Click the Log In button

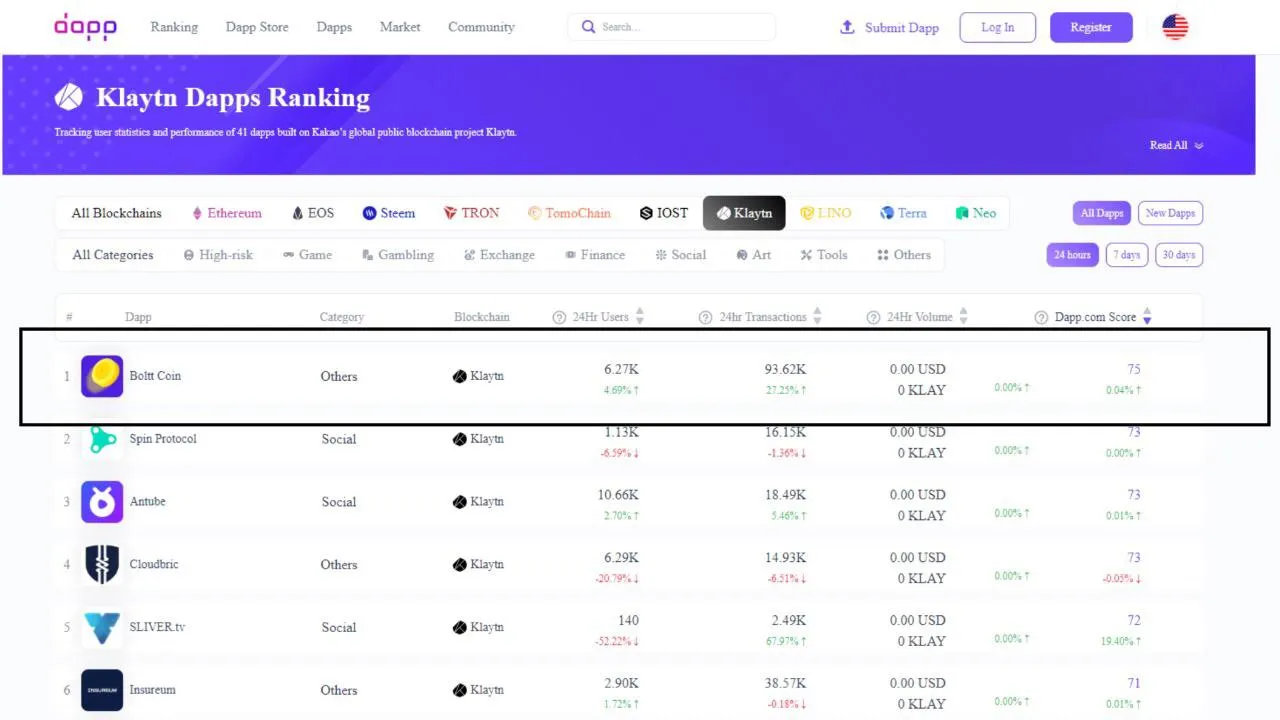point(997,27)
